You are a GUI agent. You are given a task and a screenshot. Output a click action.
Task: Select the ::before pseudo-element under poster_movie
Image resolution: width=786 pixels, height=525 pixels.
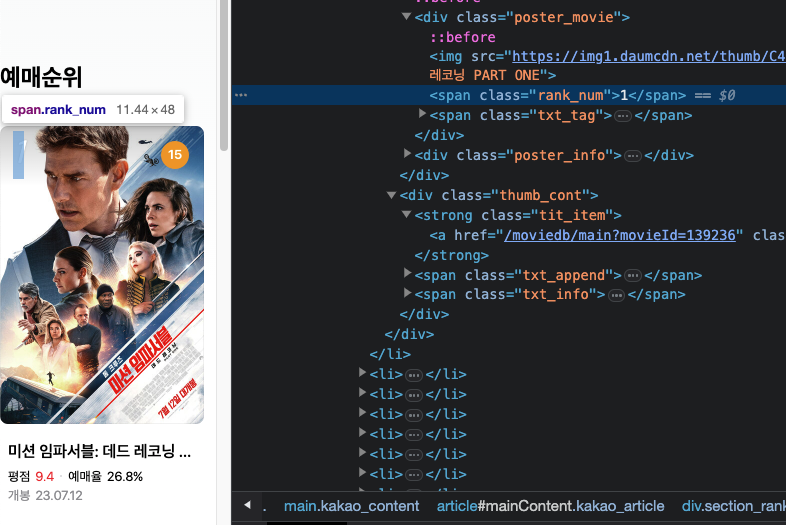click(x=463, y=37)
